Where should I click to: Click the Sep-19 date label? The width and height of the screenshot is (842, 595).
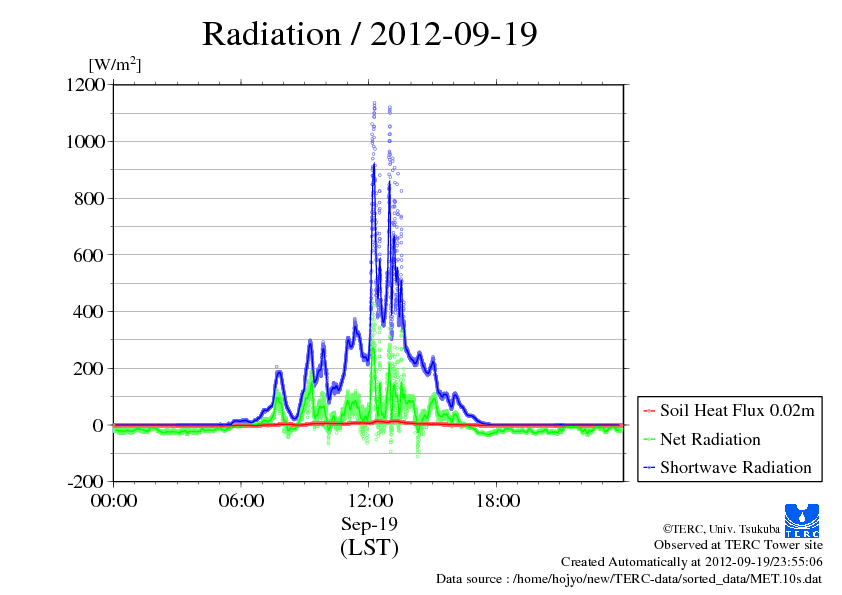(369, 524)
